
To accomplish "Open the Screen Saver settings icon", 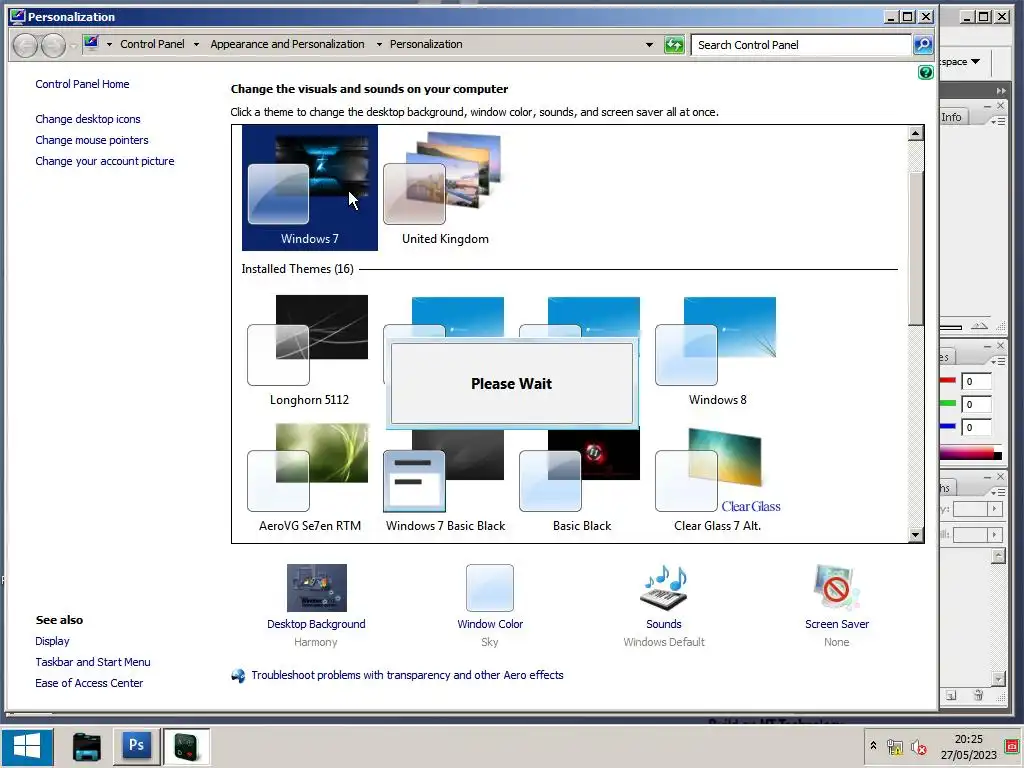I will pos(837,588).
